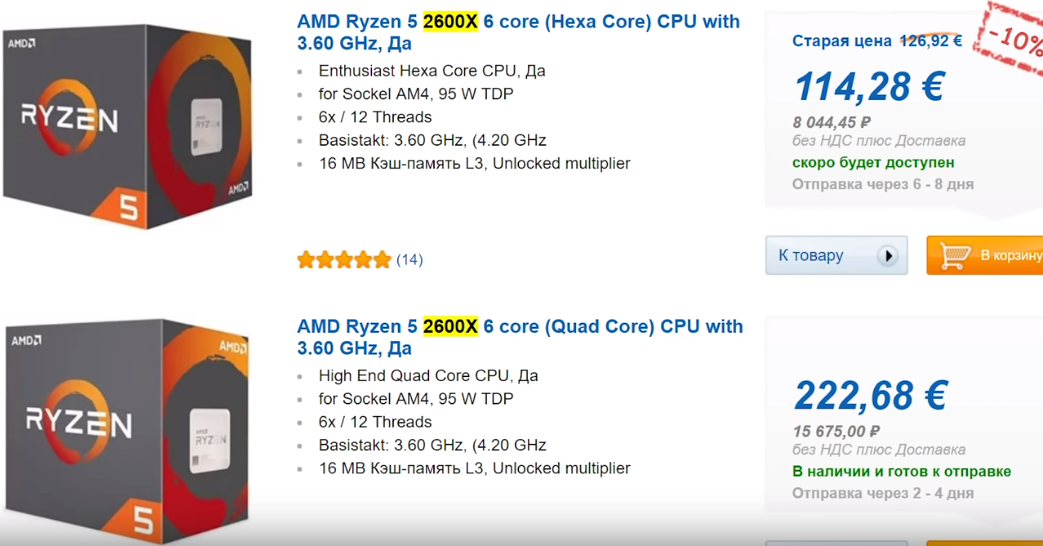Click the AMD logo on the first Ryzen box
The width and height of the screenshot is (1043, 546).
pyautogui.click(x=23, y=43)
